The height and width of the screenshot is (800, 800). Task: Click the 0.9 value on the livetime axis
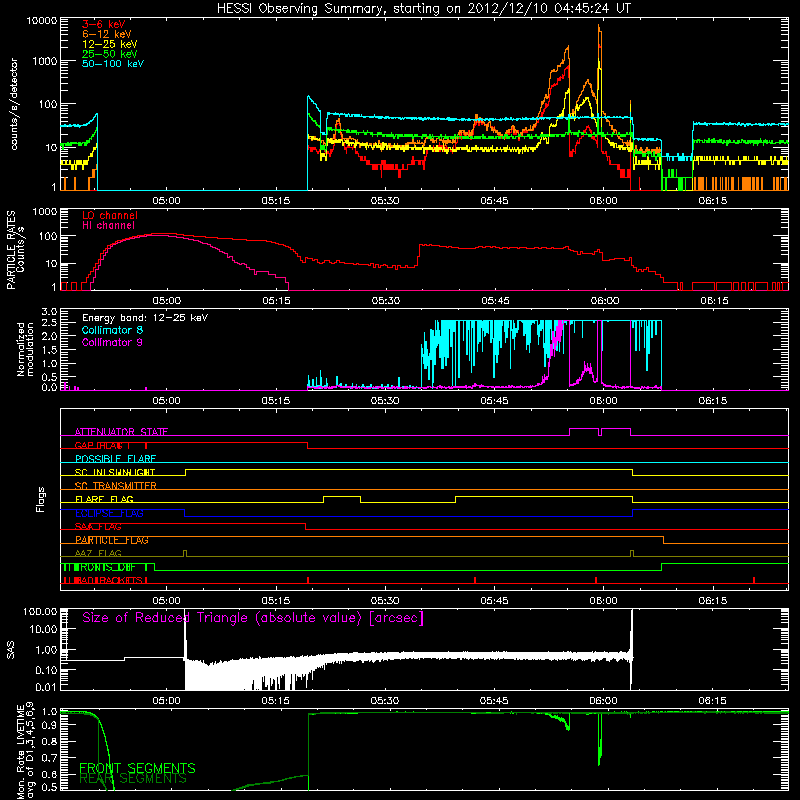click(x=49, y=726)
